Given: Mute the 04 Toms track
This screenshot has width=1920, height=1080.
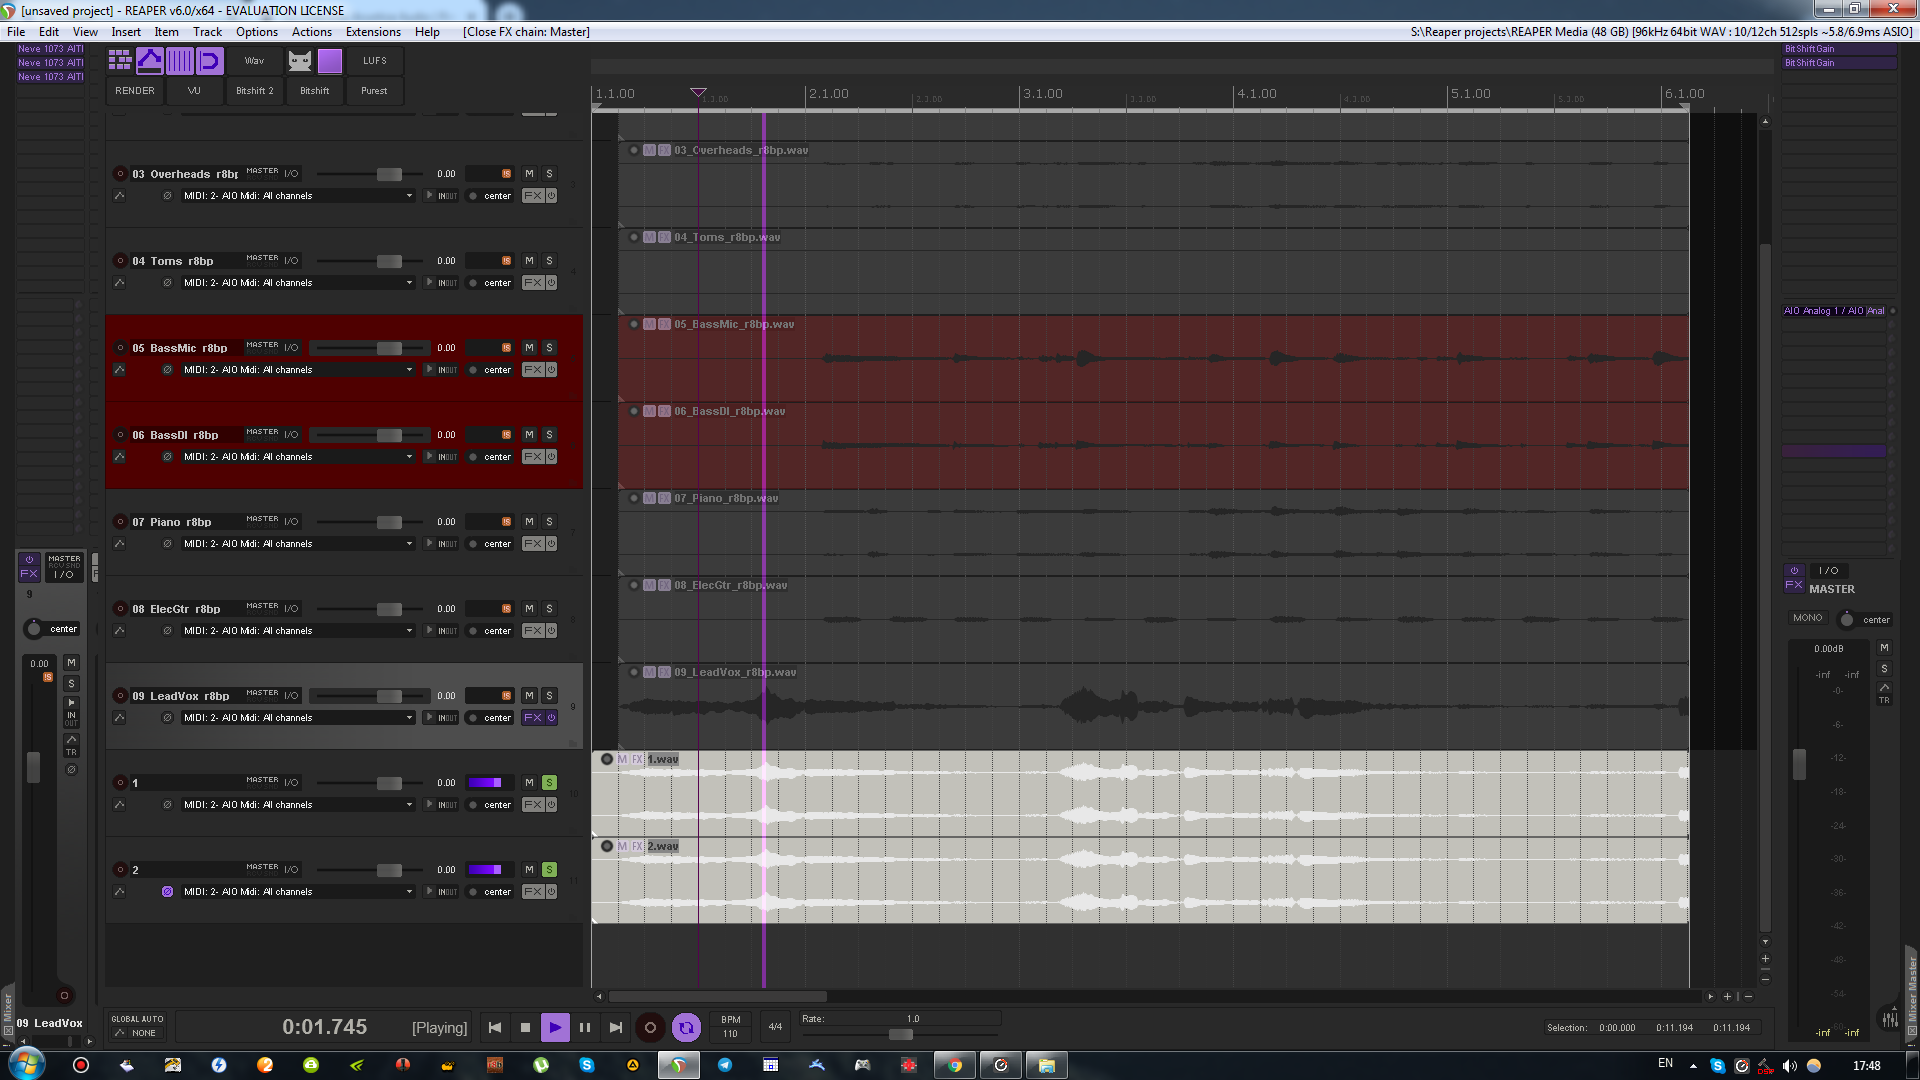Looking at the screenshot, I should click(x=530, y=261).
